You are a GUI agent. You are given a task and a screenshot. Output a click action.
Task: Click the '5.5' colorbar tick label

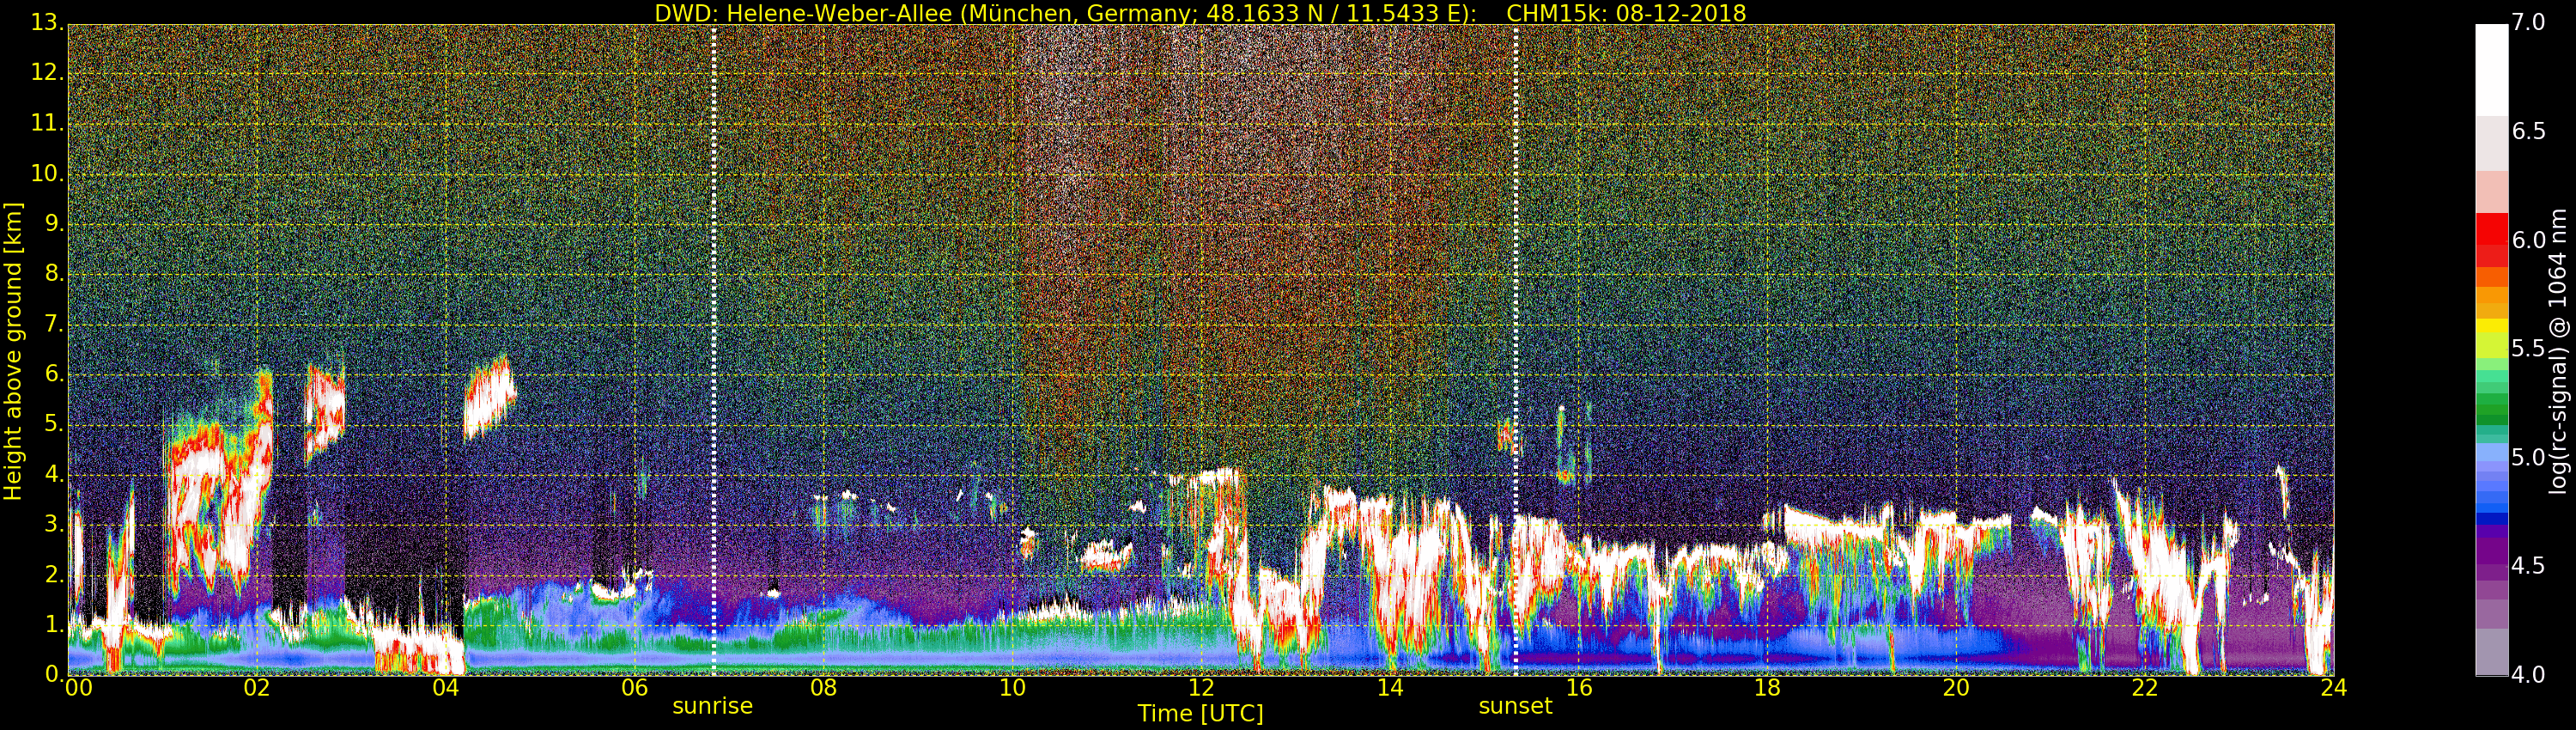point(2529,349)
